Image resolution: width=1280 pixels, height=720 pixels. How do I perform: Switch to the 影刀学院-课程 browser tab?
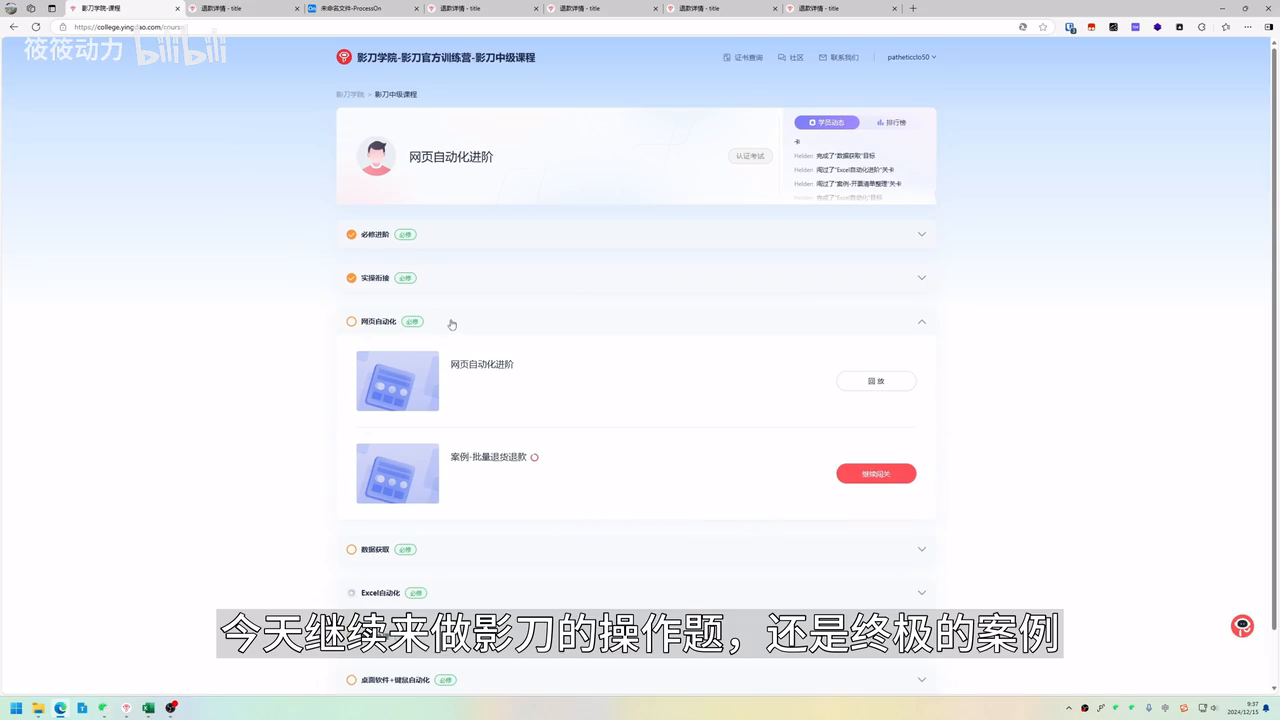pyautogui.click(x=125, y=8)
